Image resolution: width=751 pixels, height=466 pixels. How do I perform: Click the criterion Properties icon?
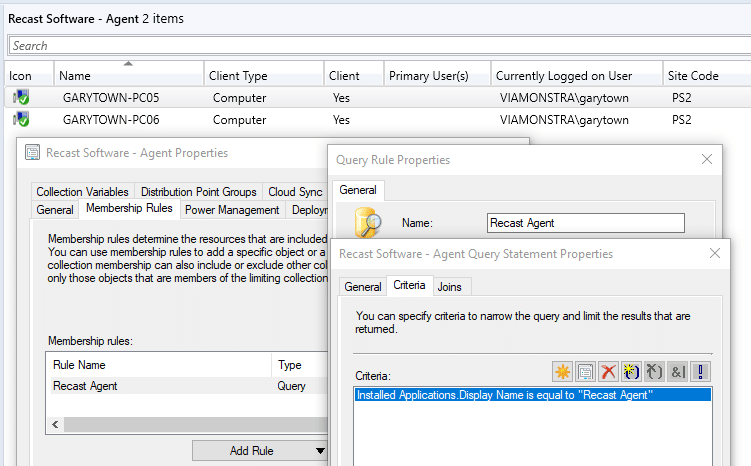pyautogui.click(x=585, y=372)
